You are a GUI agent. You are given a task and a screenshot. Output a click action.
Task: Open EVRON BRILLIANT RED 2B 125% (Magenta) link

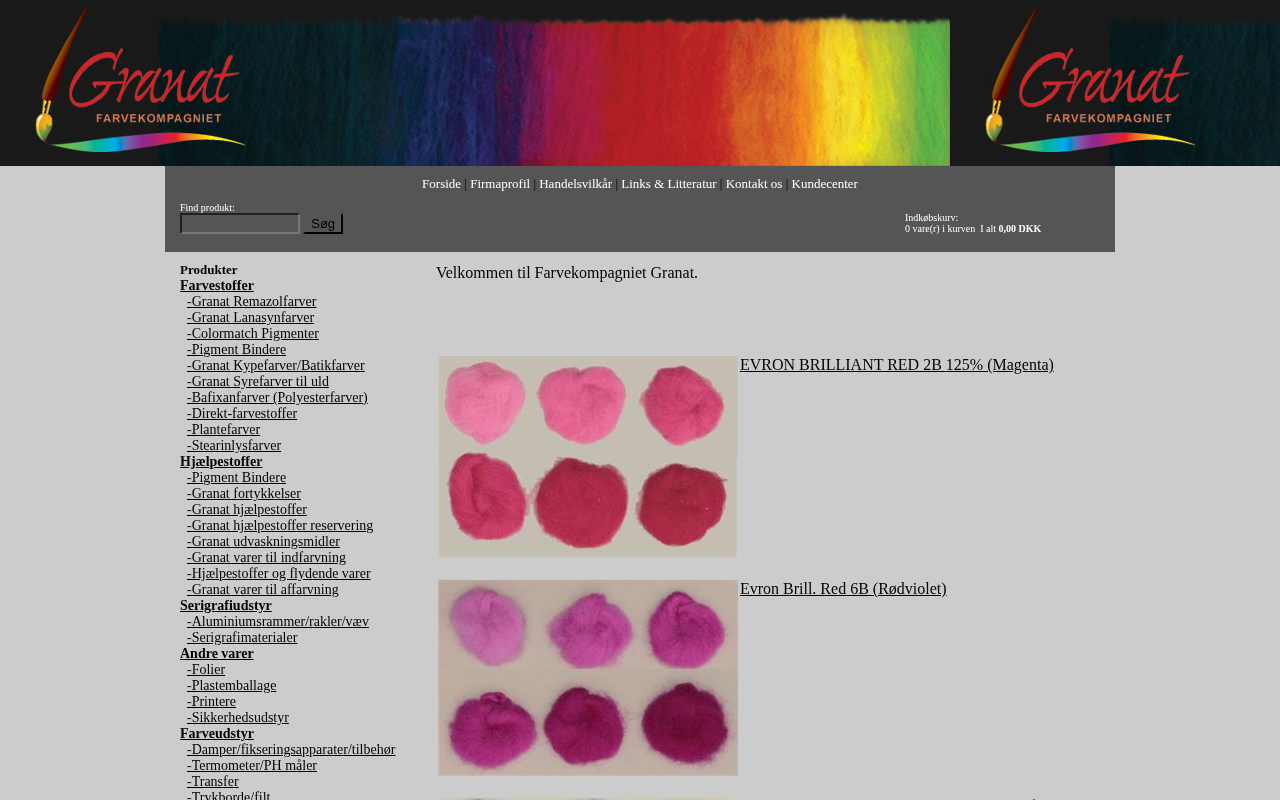[897, 365]
